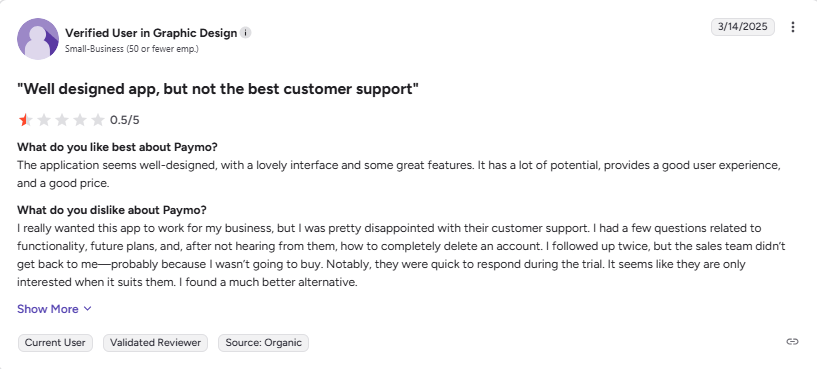Open the "Well designed app" review title
817x369 pixels.
coord(218,89)
